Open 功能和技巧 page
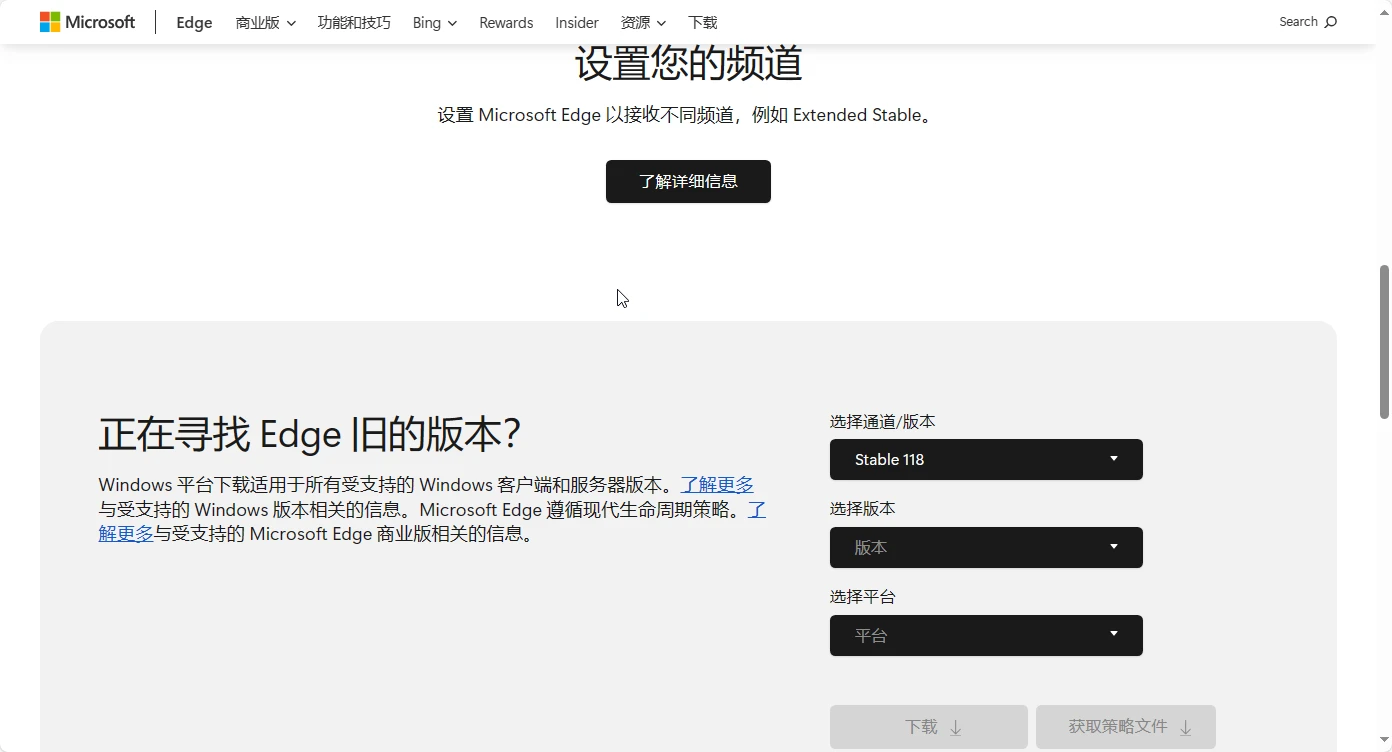The width and height of the screenshot is (1392, 752). (354, 23)
